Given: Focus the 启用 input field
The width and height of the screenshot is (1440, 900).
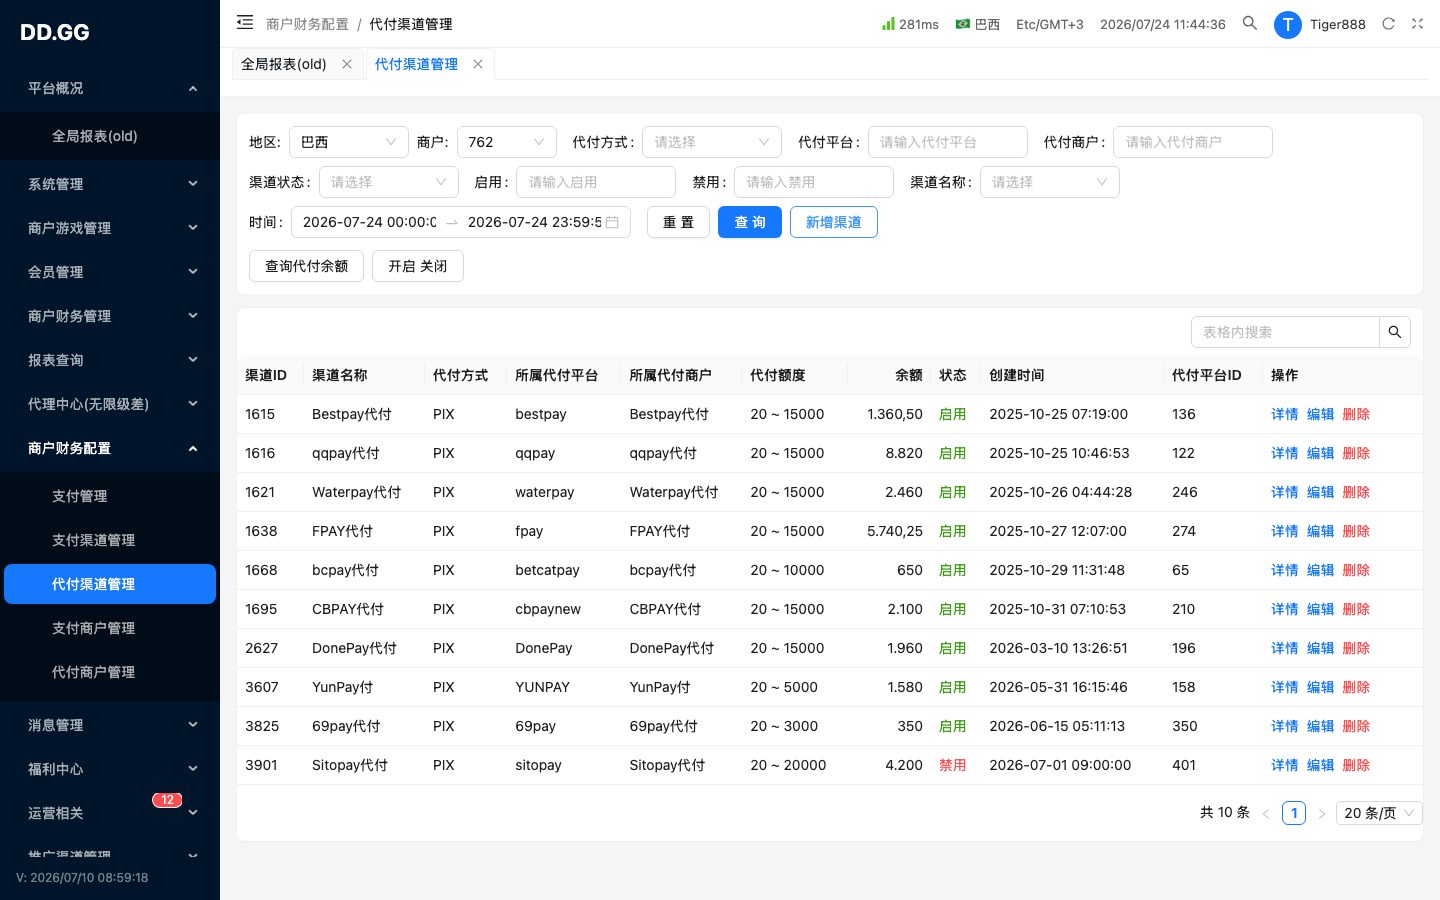Looking at the screenshot, I should click(x=596, y=182).
